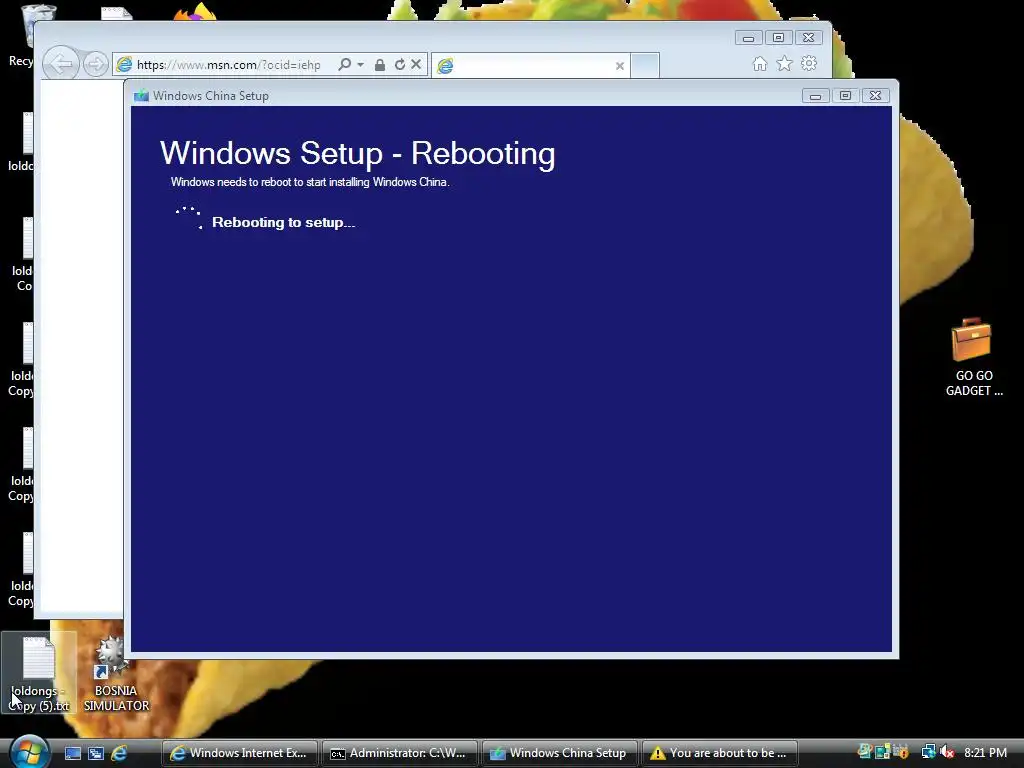Click the address bar search magnifier icon
The width and height of the screenshot is (1024, 768).
pyautogui.click(x=344, y=64)
